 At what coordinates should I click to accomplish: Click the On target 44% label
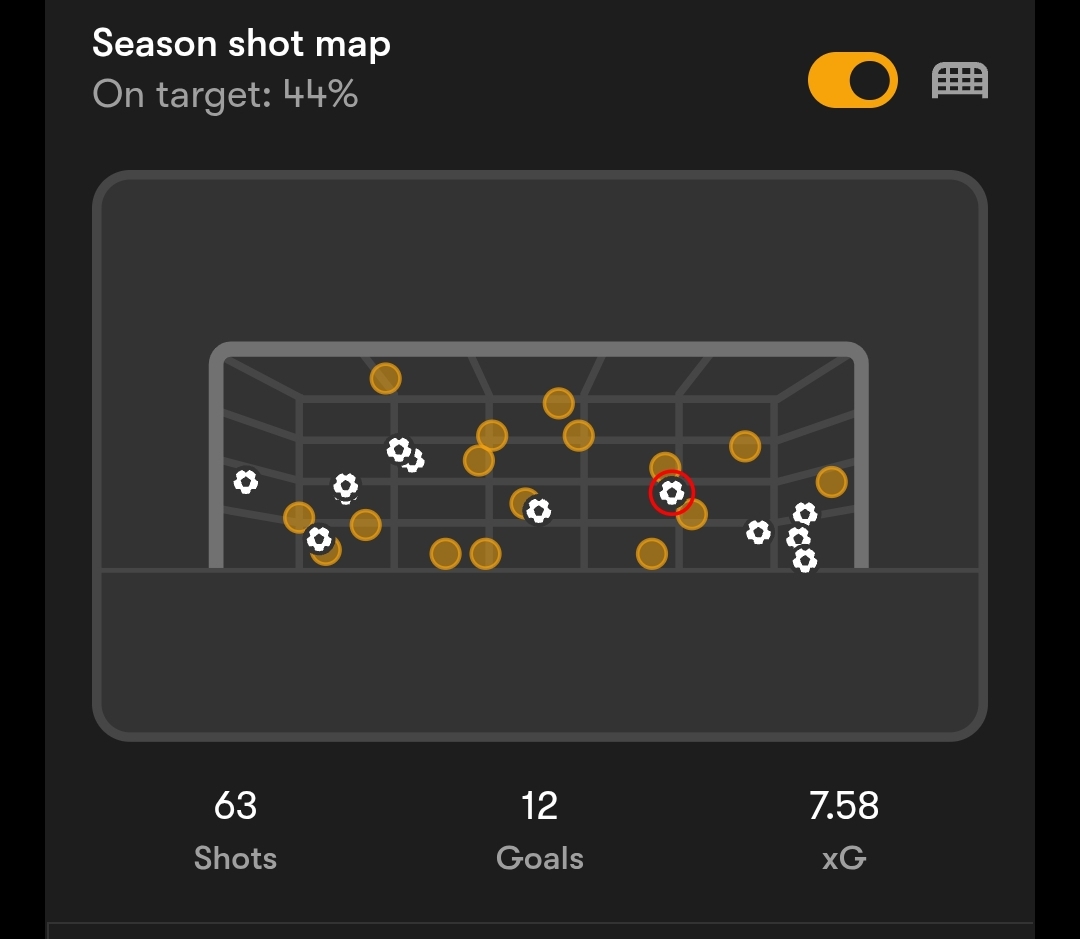pyautogui.click(x=225, y=94)
